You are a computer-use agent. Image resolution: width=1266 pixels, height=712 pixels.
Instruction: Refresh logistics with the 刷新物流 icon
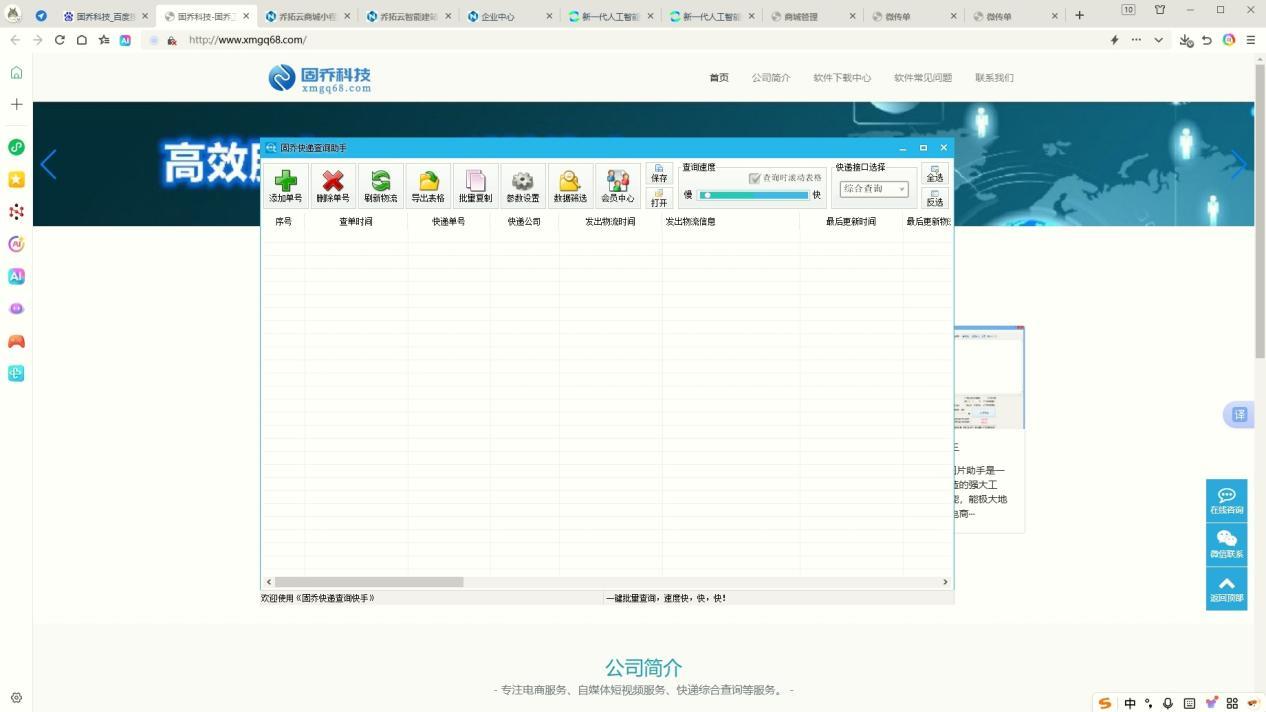380,185
